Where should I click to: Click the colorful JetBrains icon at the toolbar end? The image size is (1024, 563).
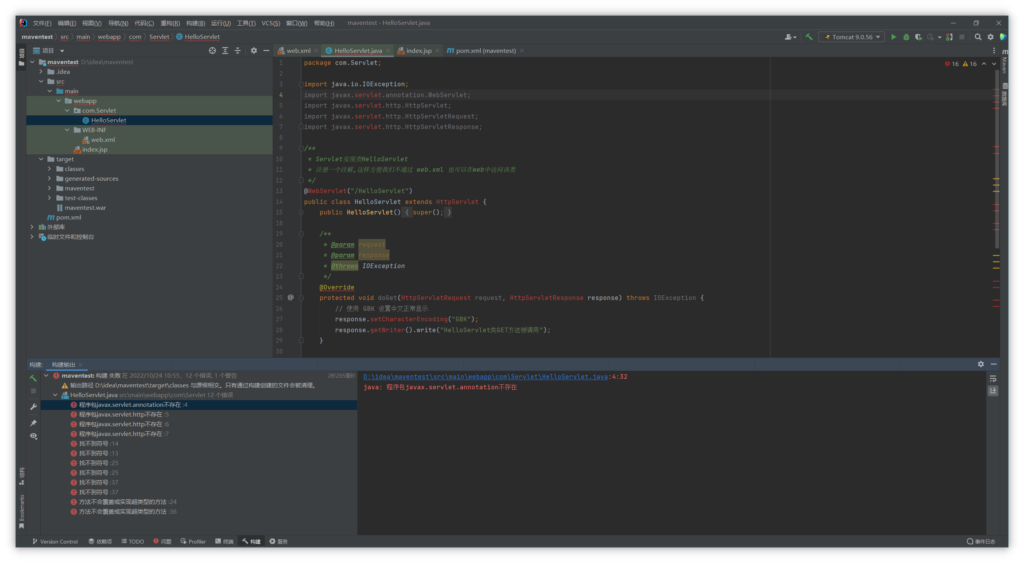coord(1002,37)
